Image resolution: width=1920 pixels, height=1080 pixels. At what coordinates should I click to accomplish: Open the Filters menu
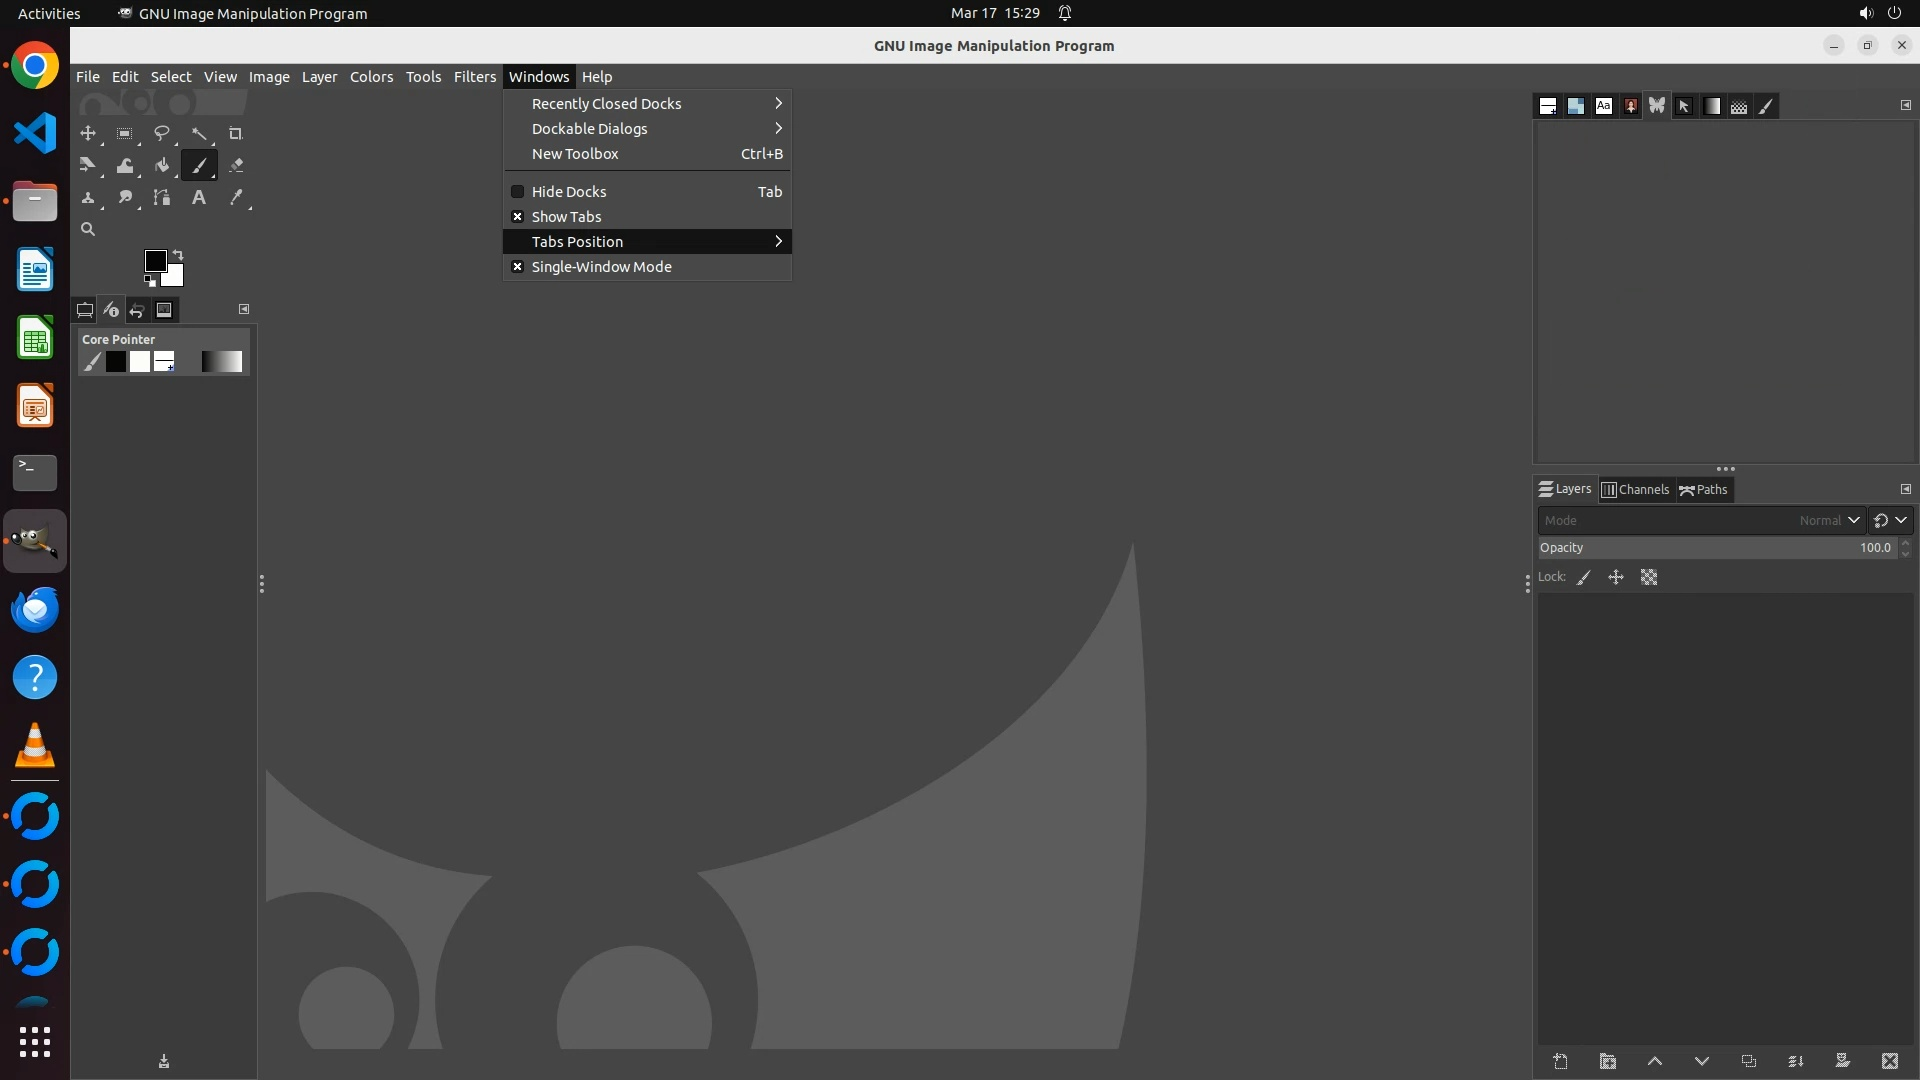pyautogui.click(x=474, y=77)
